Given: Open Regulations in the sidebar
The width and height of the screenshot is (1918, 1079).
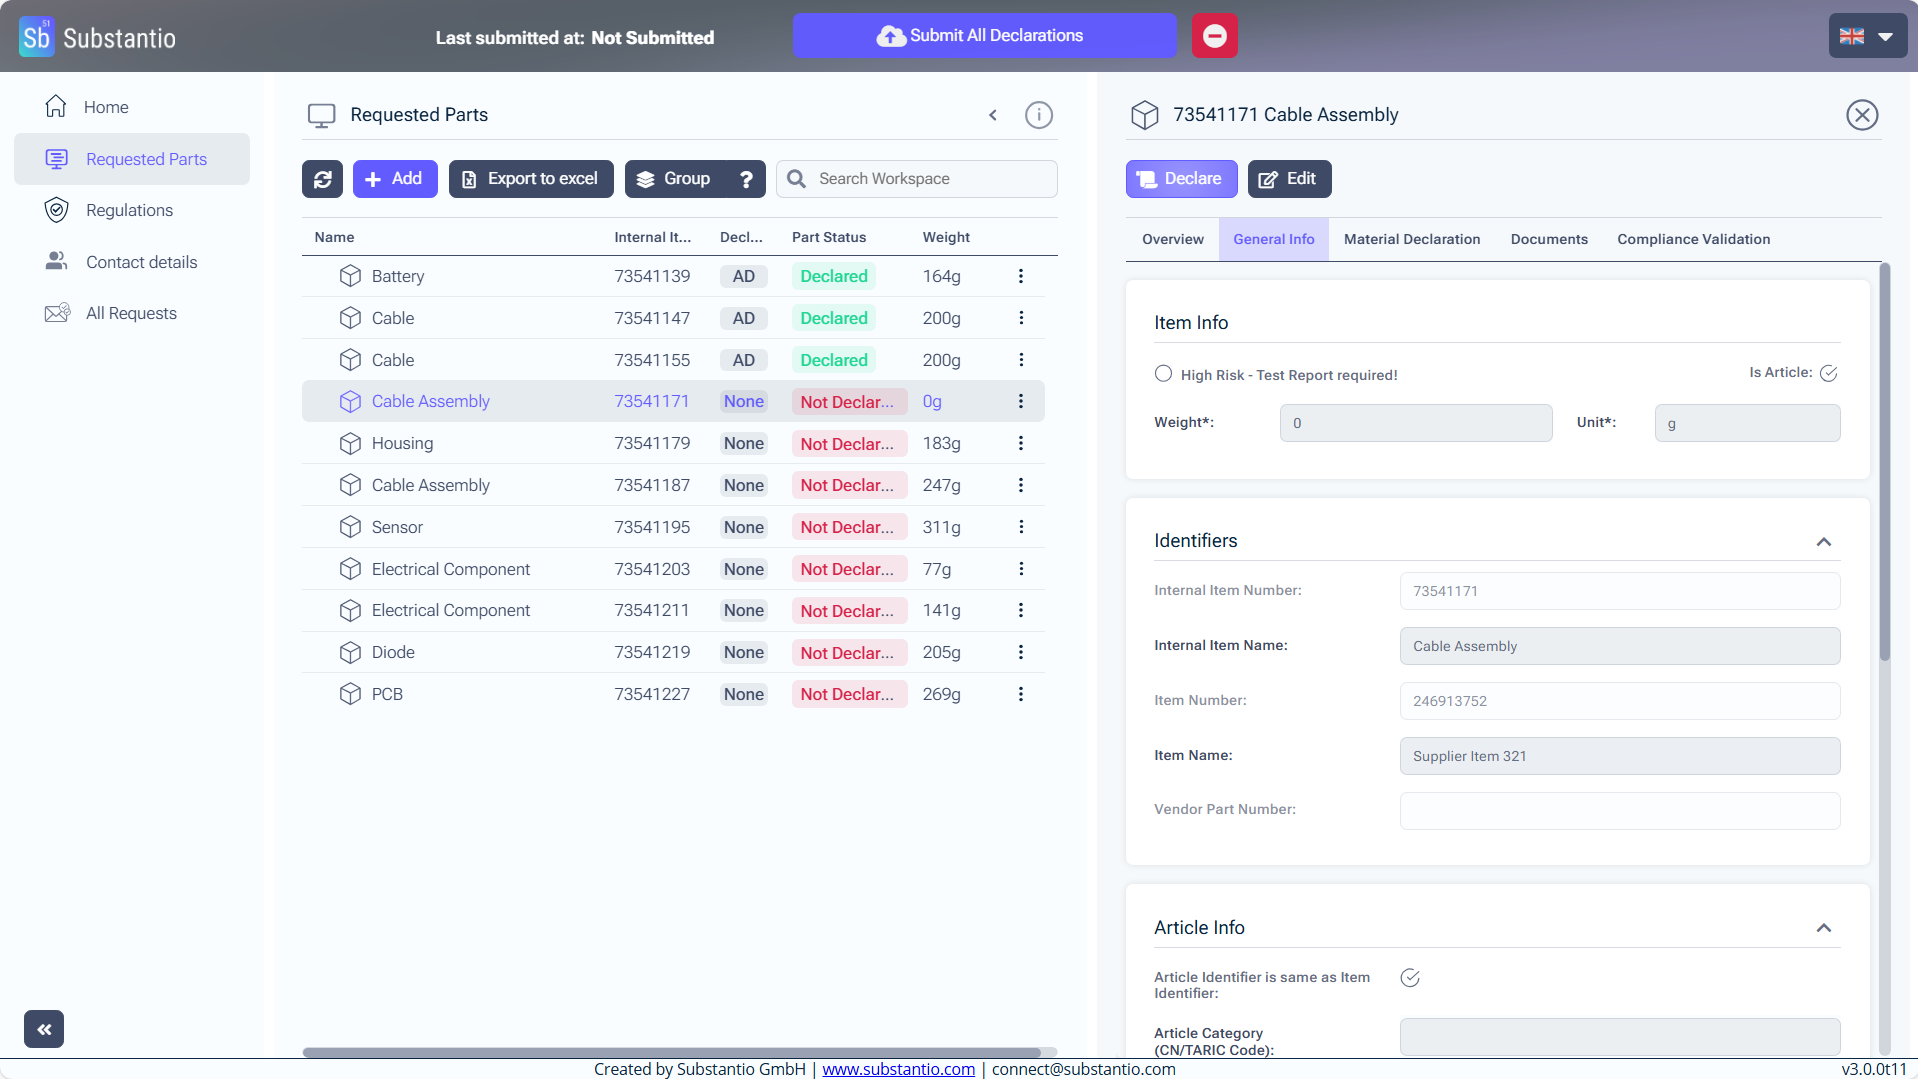Looking at the screenshot, I should [129, 210].
